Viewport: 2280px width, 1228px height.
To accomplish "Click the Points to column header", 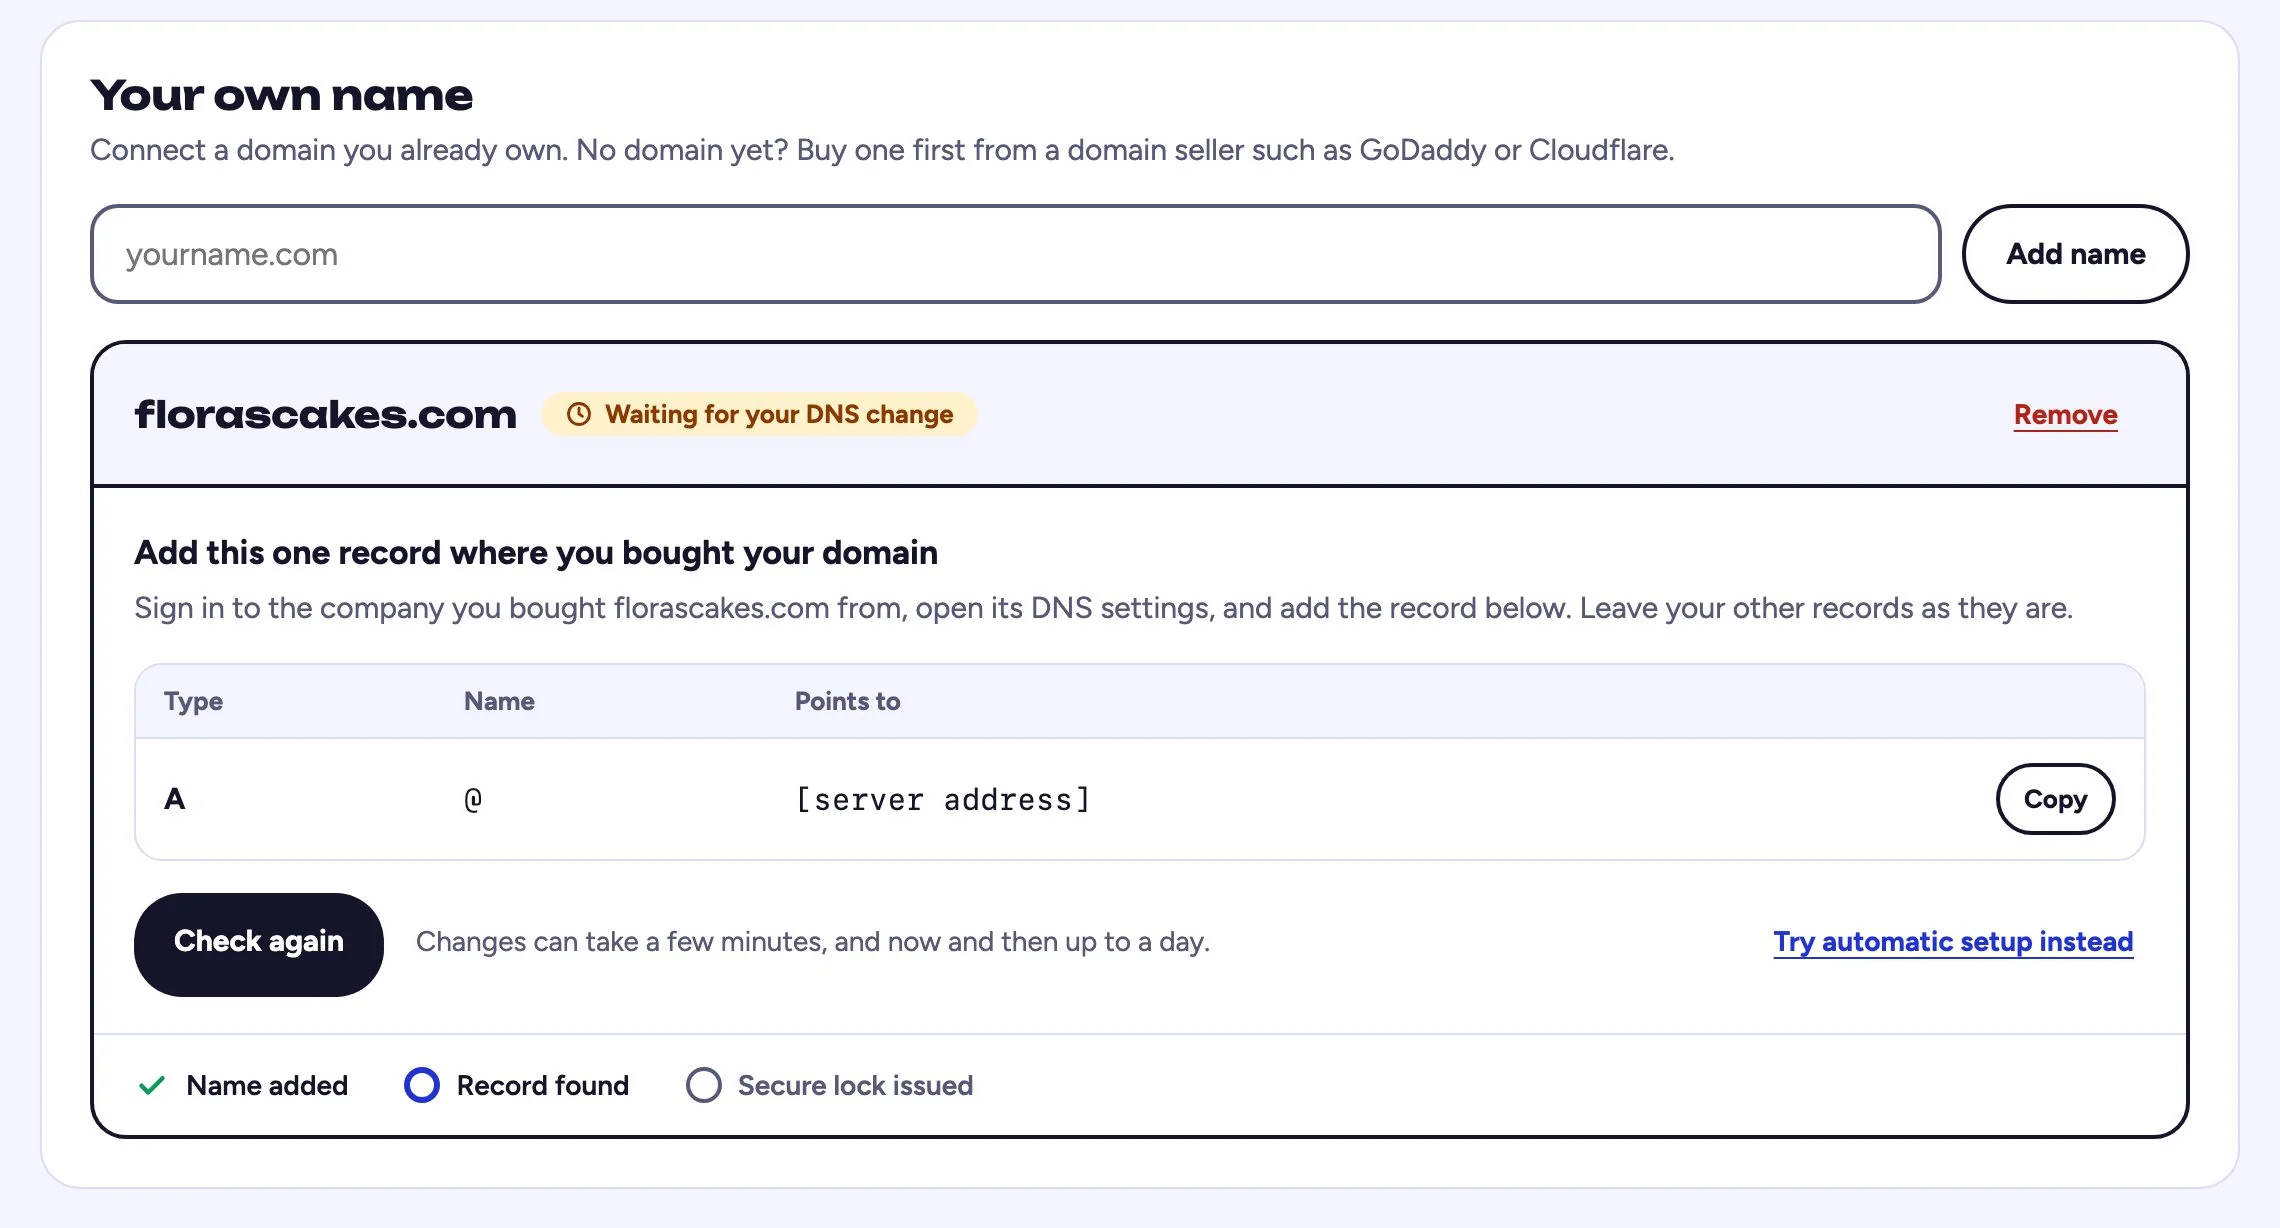I will pyautogui.click(x=847, y=701).
